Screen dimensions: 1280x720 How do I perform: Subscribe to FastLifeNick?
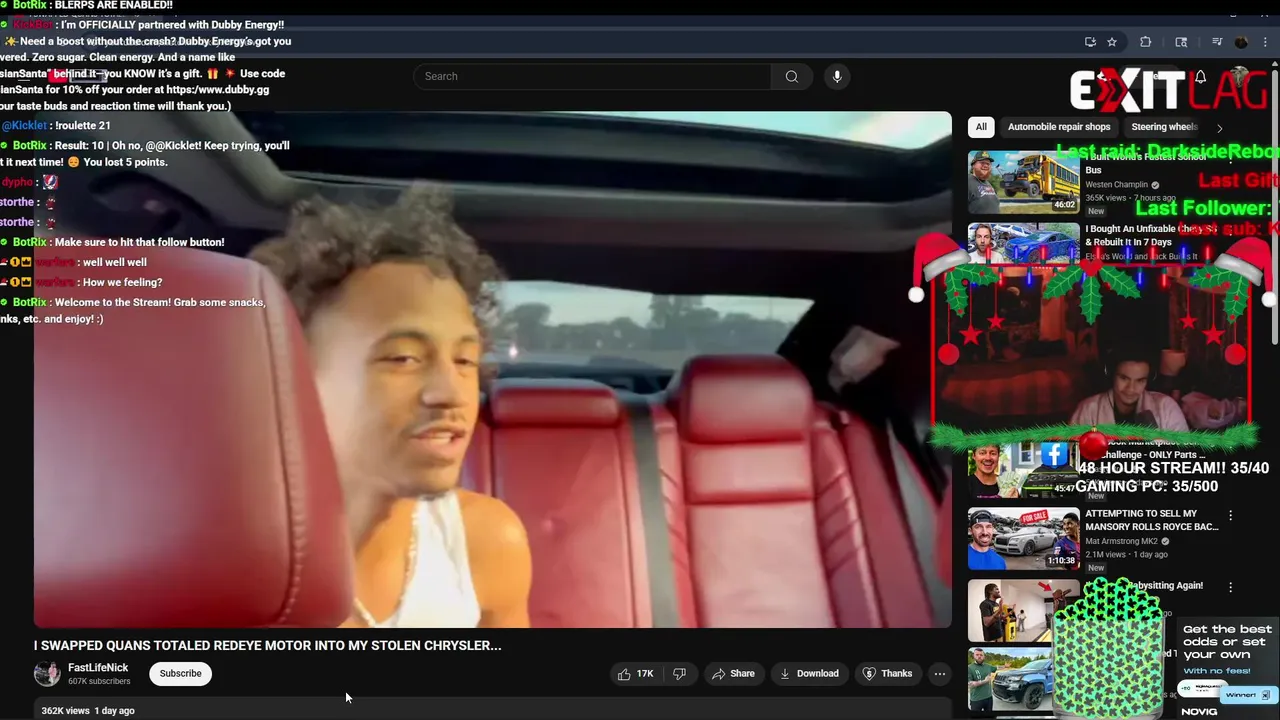tap(180, 674)
